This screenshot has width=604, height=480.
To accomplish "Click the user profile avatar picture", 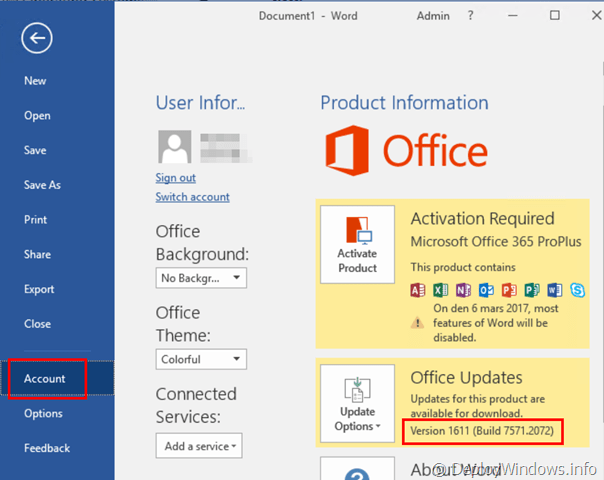I will (x=173, y=148).
